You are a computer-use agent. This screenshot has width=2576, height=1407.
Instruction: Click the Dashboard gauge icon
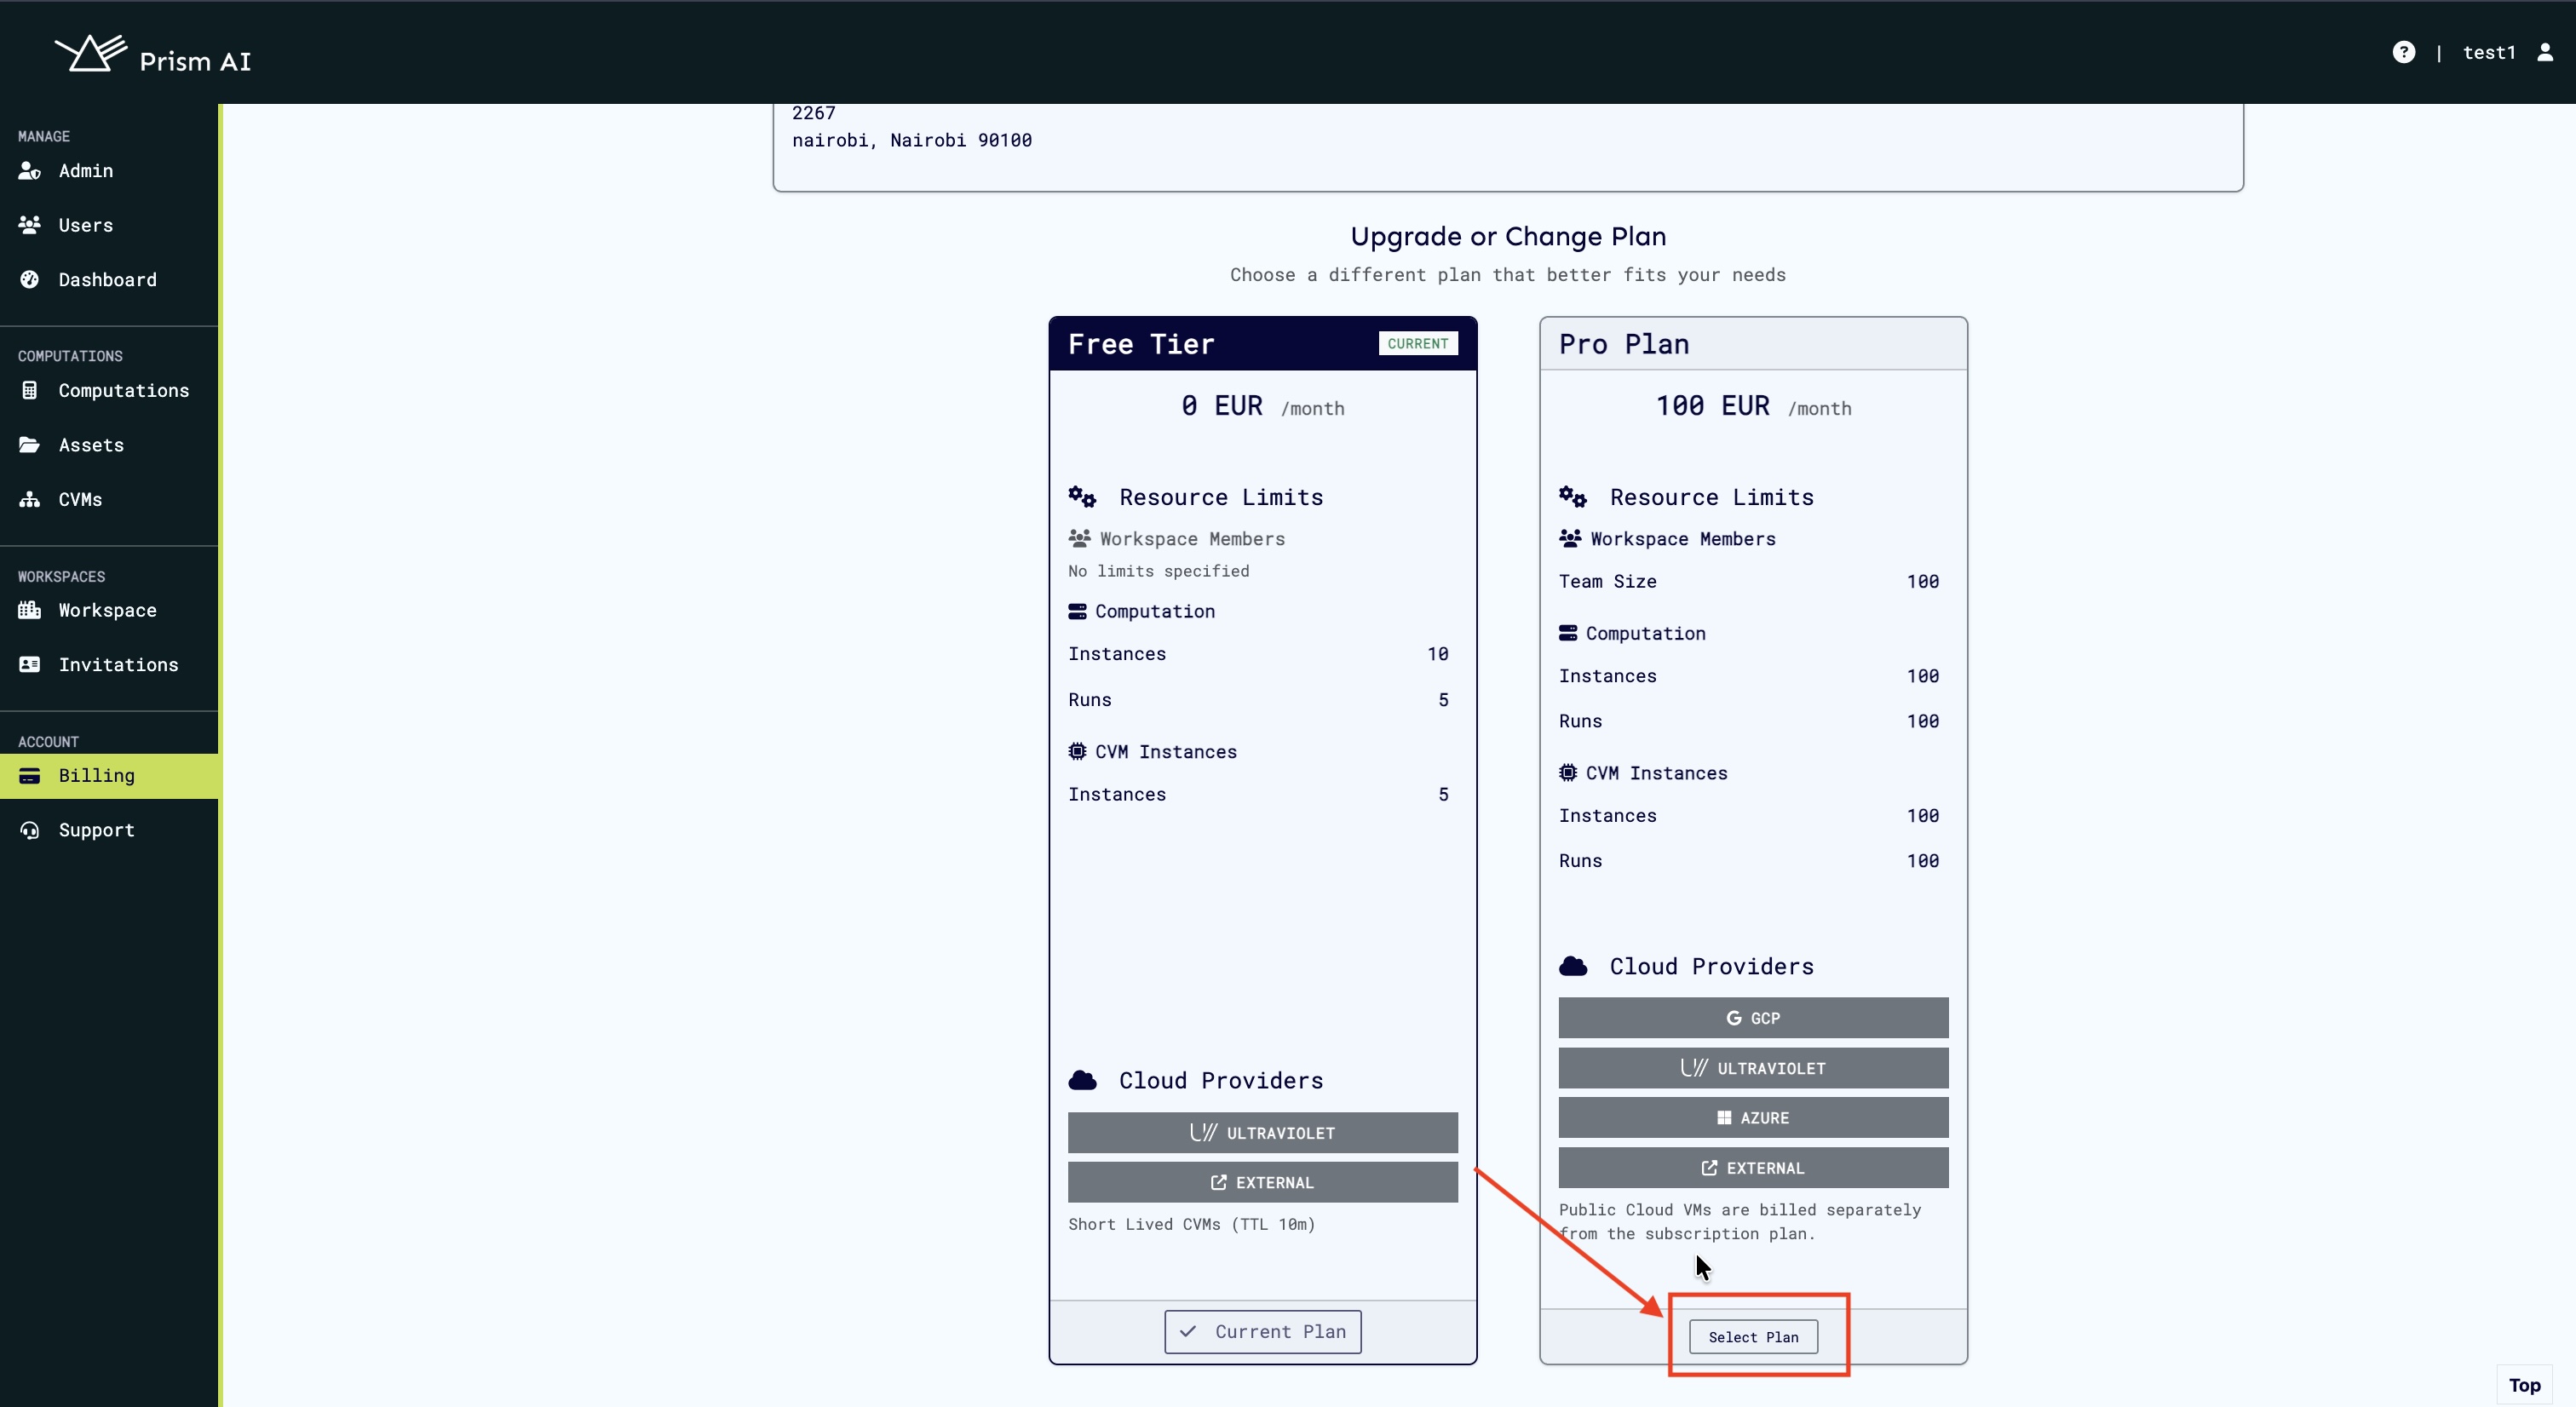point(30,280)
